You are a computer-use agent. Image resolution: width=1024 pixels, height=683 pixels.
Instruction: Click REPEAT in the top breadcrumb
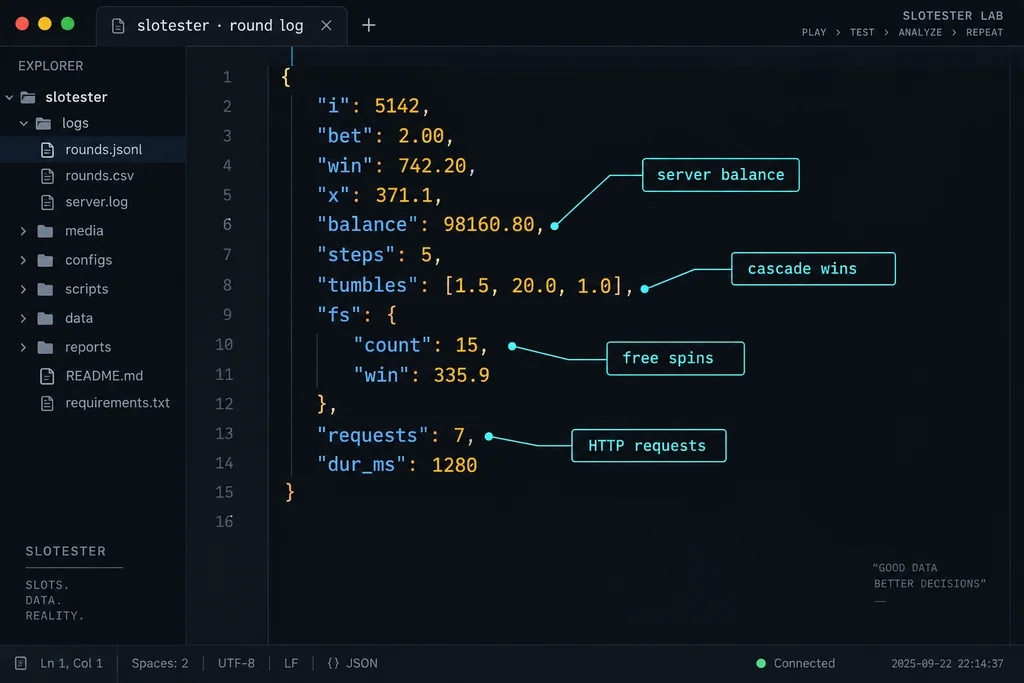pyautogui.click(x=984, y=33)
